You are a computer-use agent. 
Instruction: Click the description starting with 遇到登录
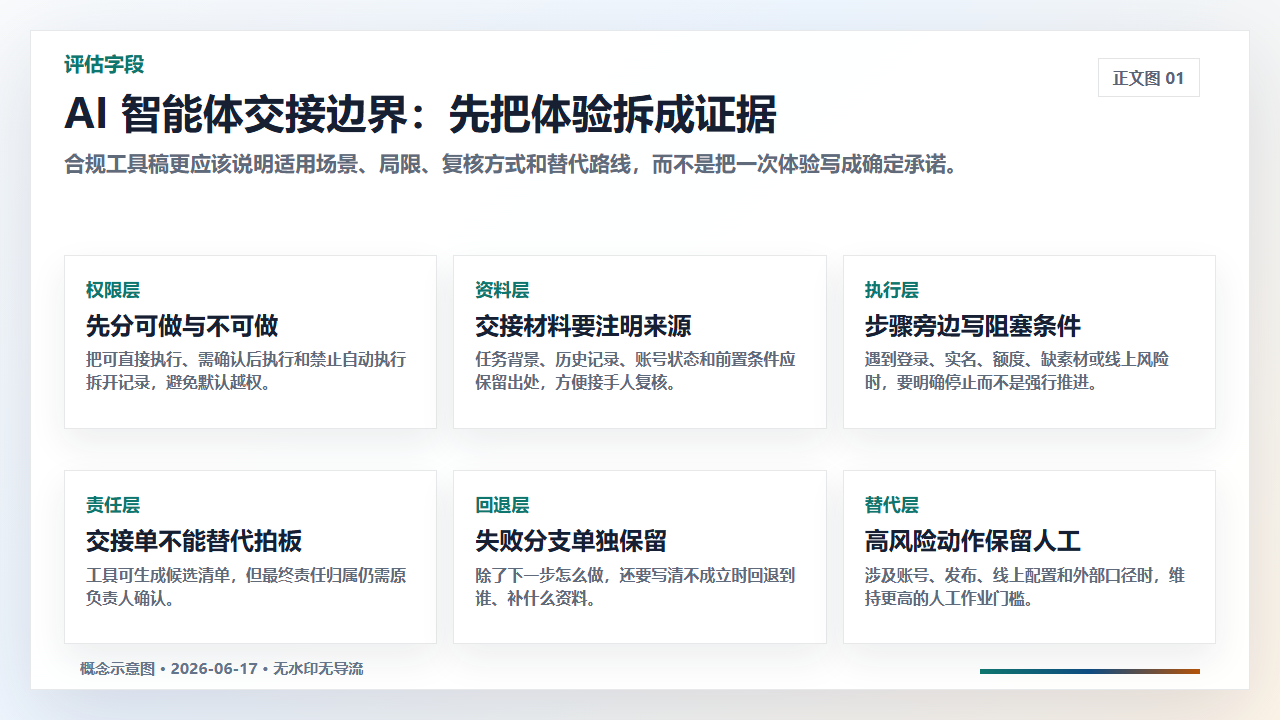[x=1017, y=371]
